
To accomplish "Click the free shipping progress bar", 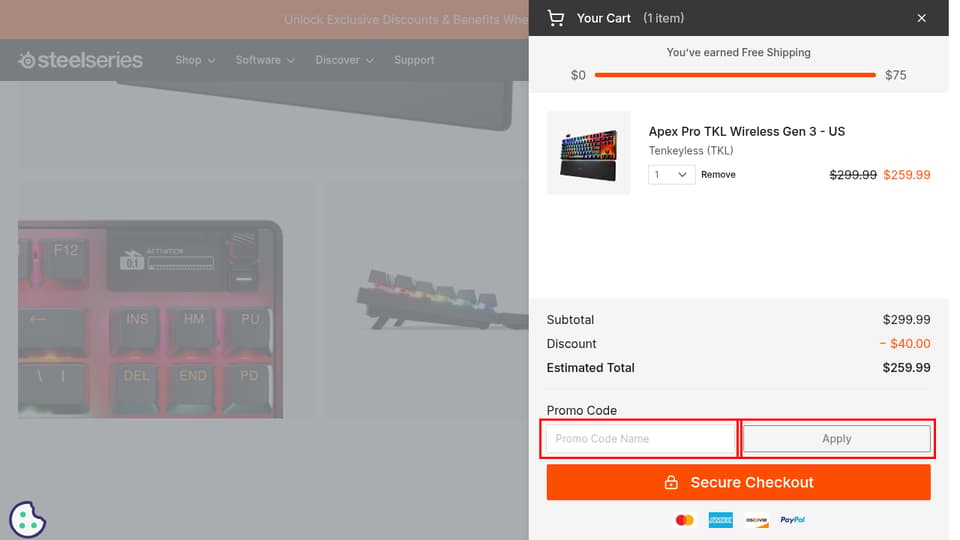I will pos(735,75).
